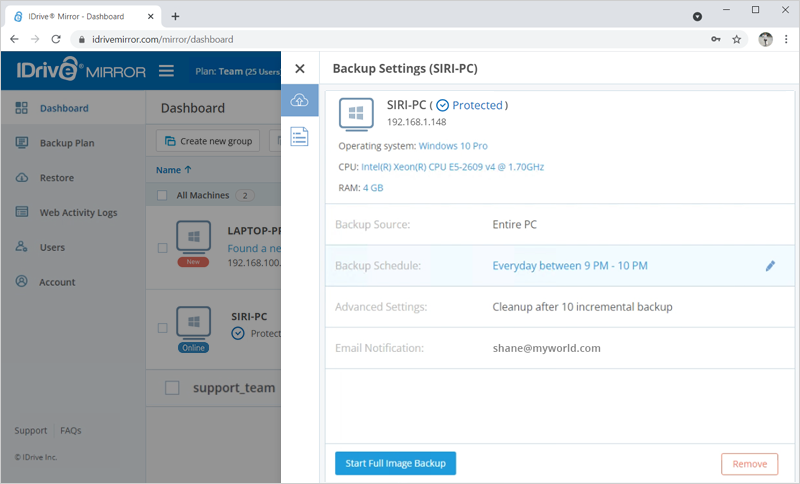Click the 'Found a ne' link on LAPTOP row
Image resolution: width=800 pixels, height=484 pixels.
(254, 248)
